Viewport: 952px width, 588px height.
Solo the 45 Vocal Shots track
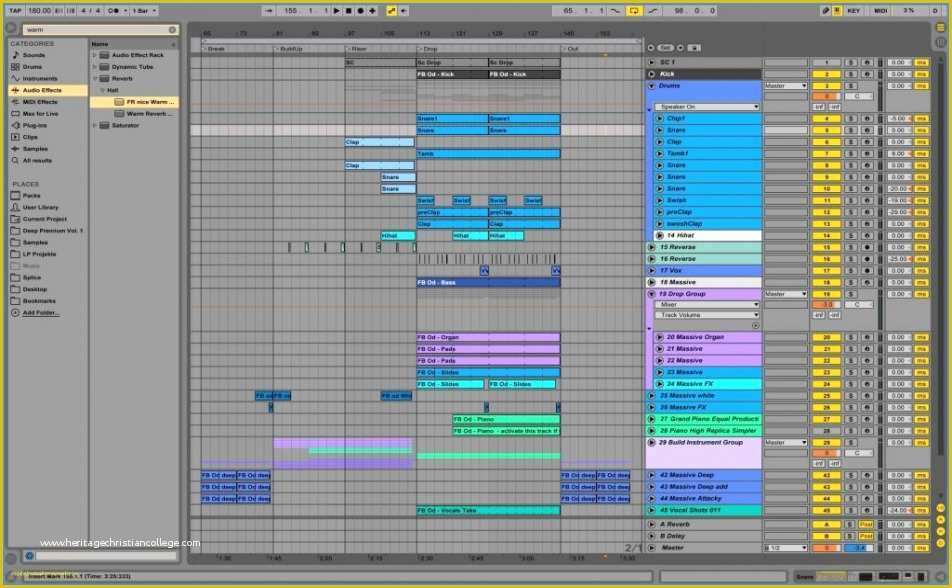tap(851, 510)
